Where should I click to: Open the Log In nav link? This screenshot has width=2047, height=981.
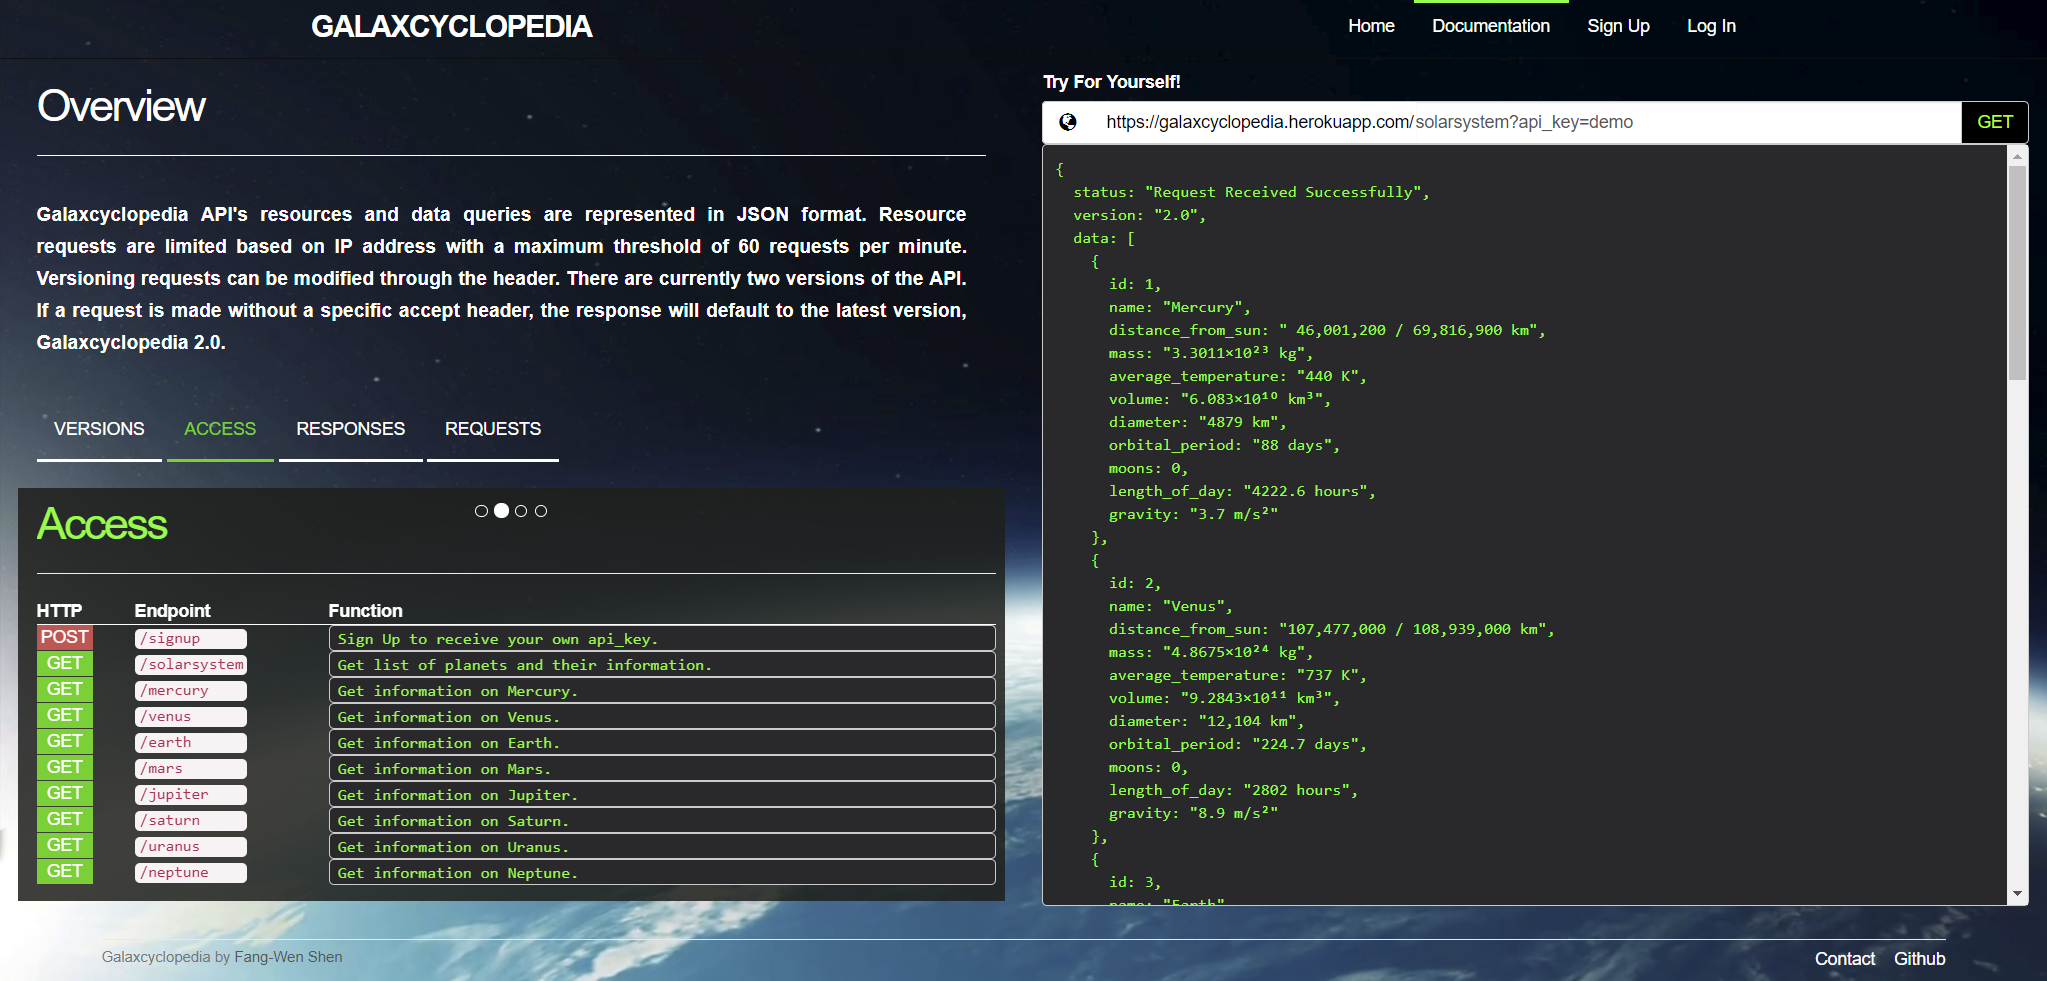coord(1711,26)
